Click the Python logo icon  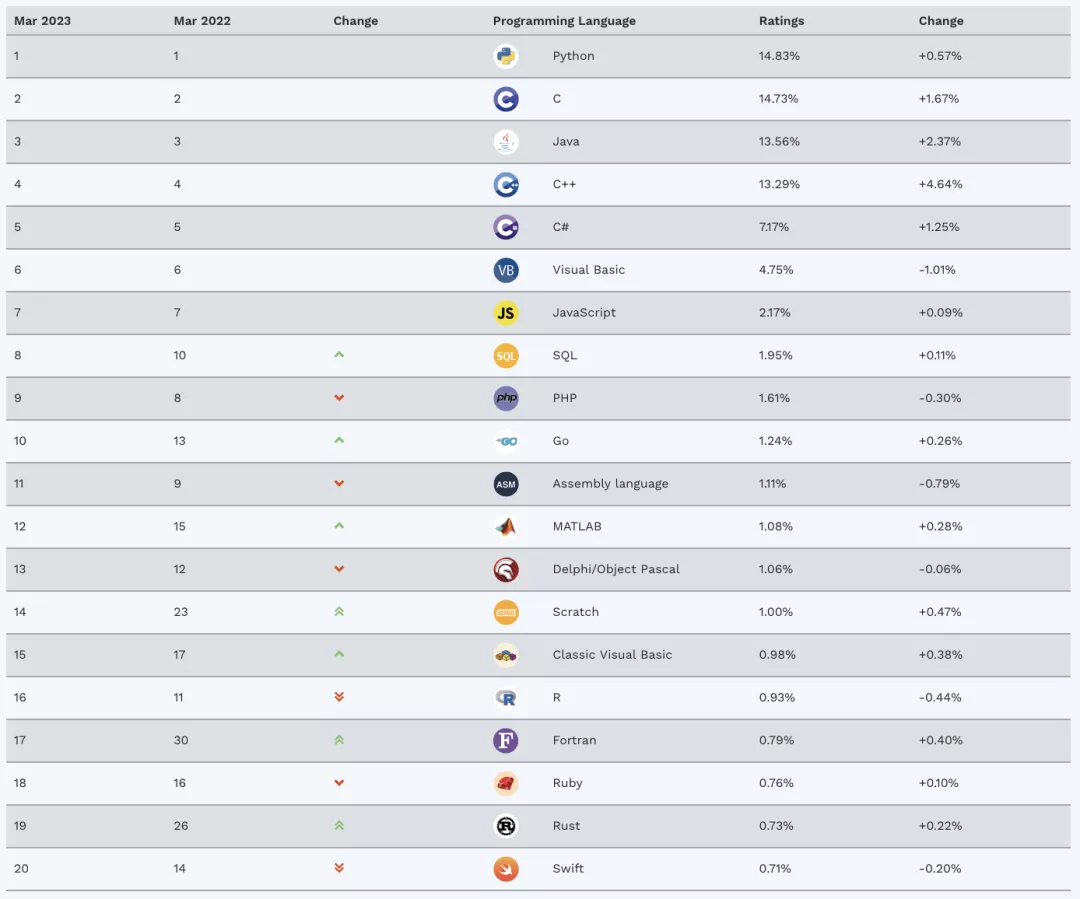[506, 56]
